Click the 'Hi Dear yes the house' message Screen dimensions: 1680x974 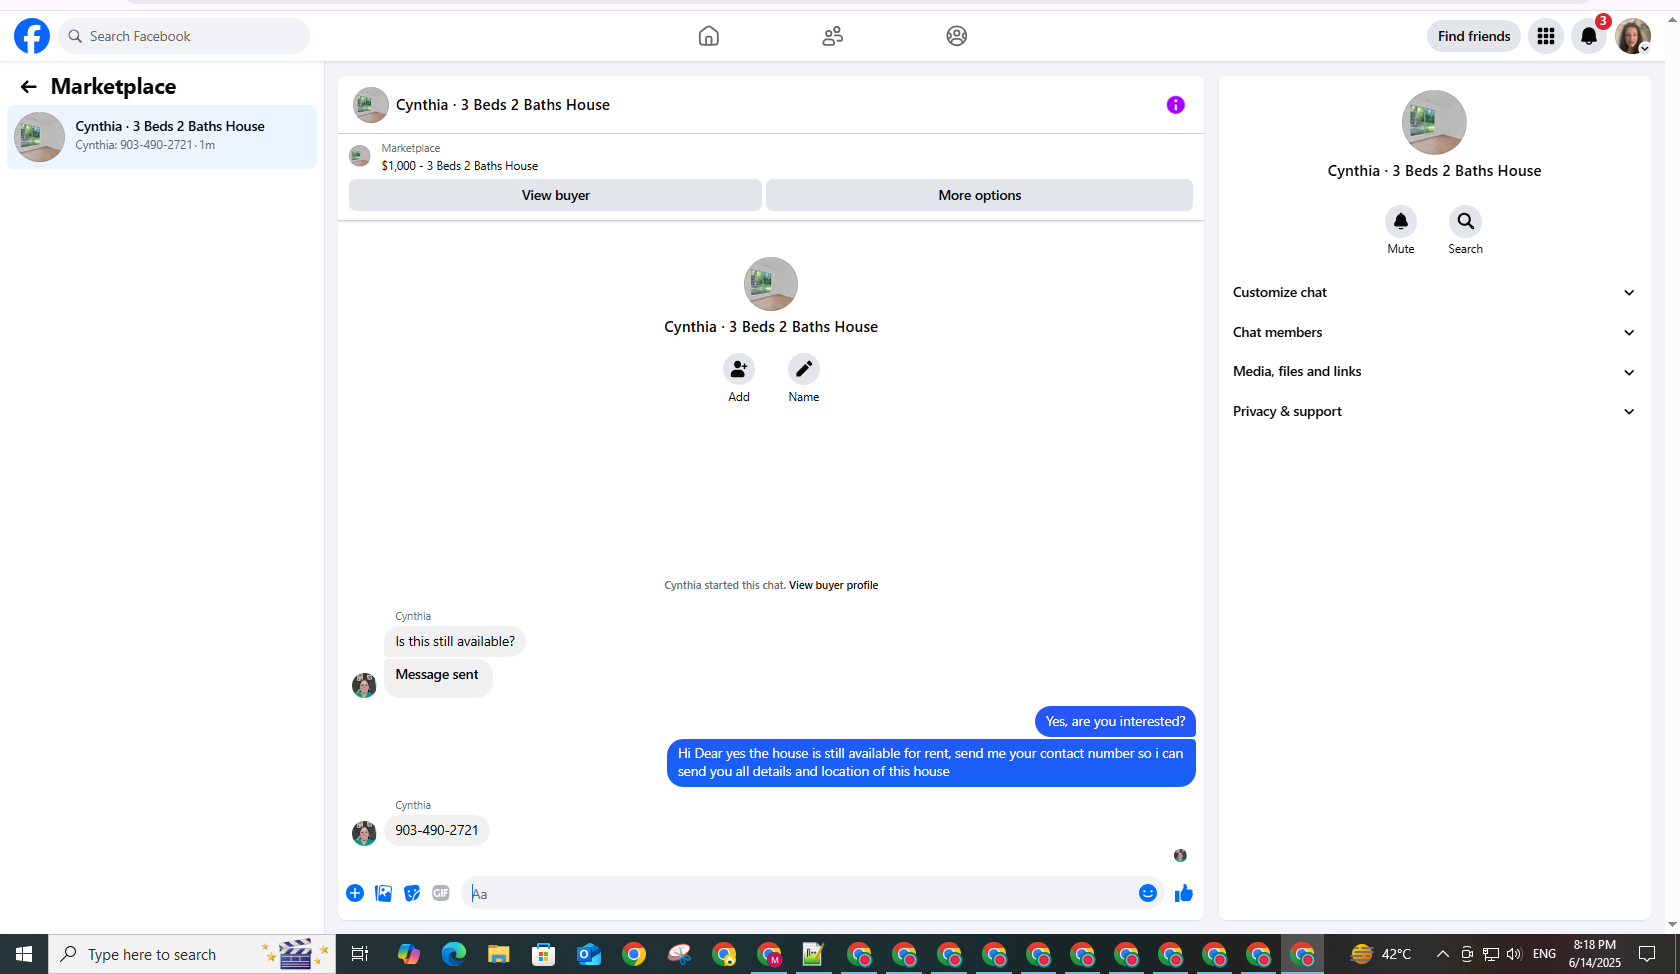(x=931, y=763)
